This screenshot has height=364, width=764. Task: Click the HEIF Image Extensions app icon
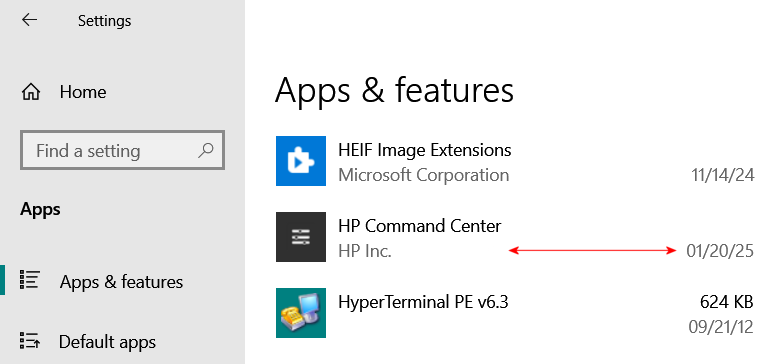[301, 161]
